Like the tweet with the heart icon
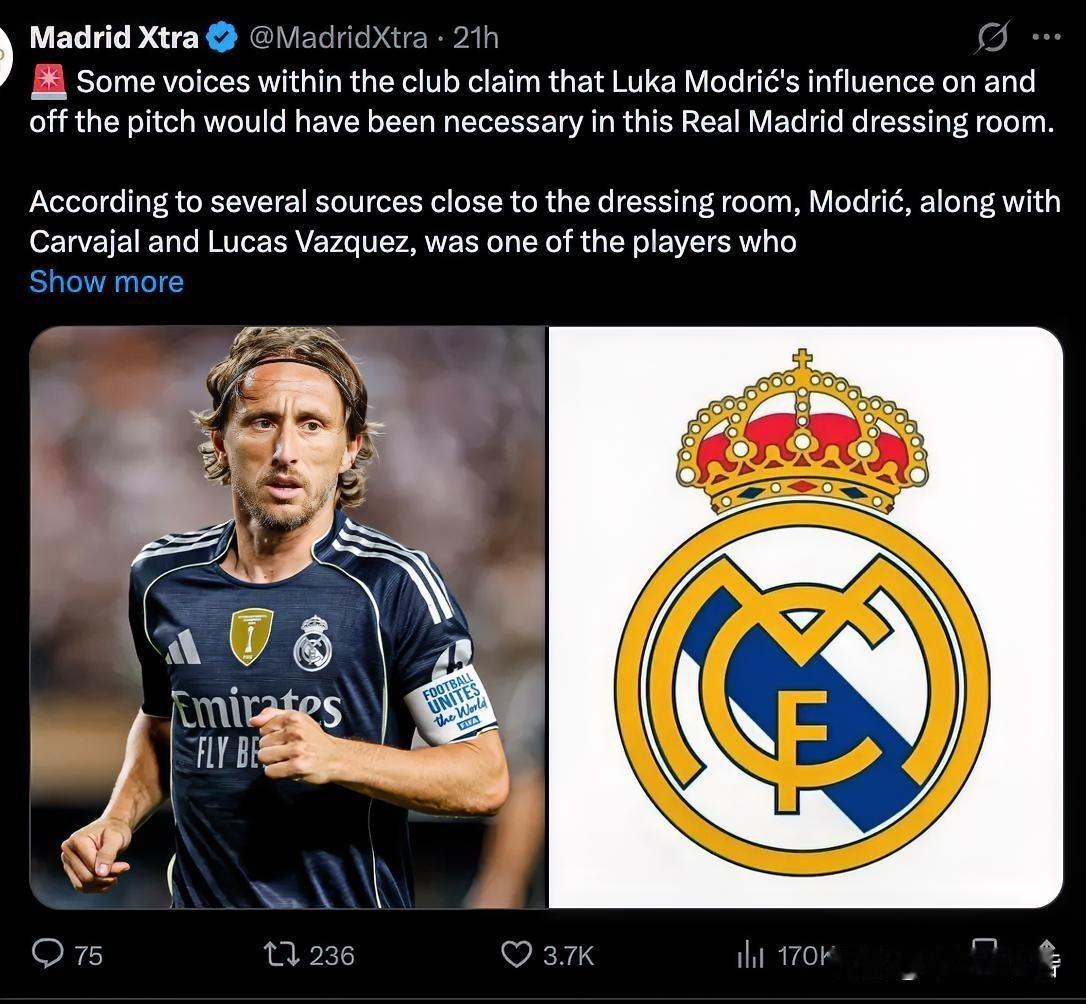This screenshot has width=1086, height=1004. click(x=516, y=954)
